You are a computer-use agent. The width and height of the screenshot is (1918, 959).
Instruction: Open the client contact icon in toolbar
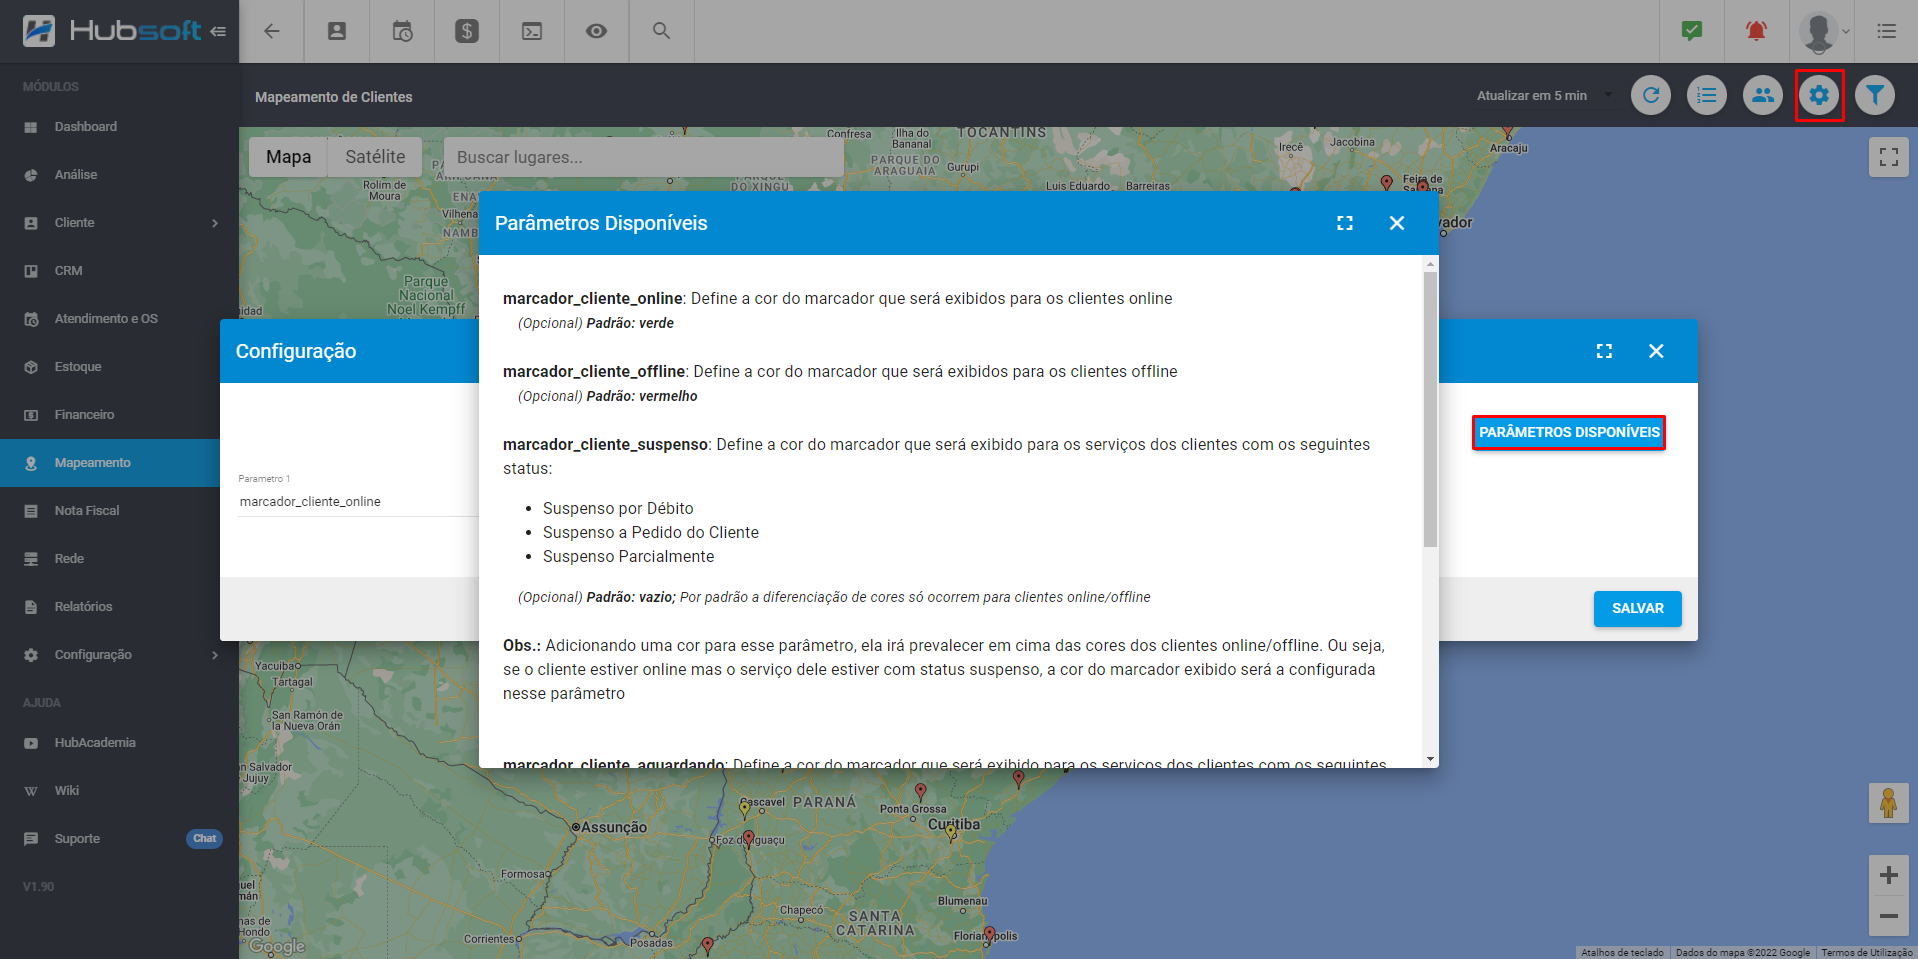tap(337, 31)
